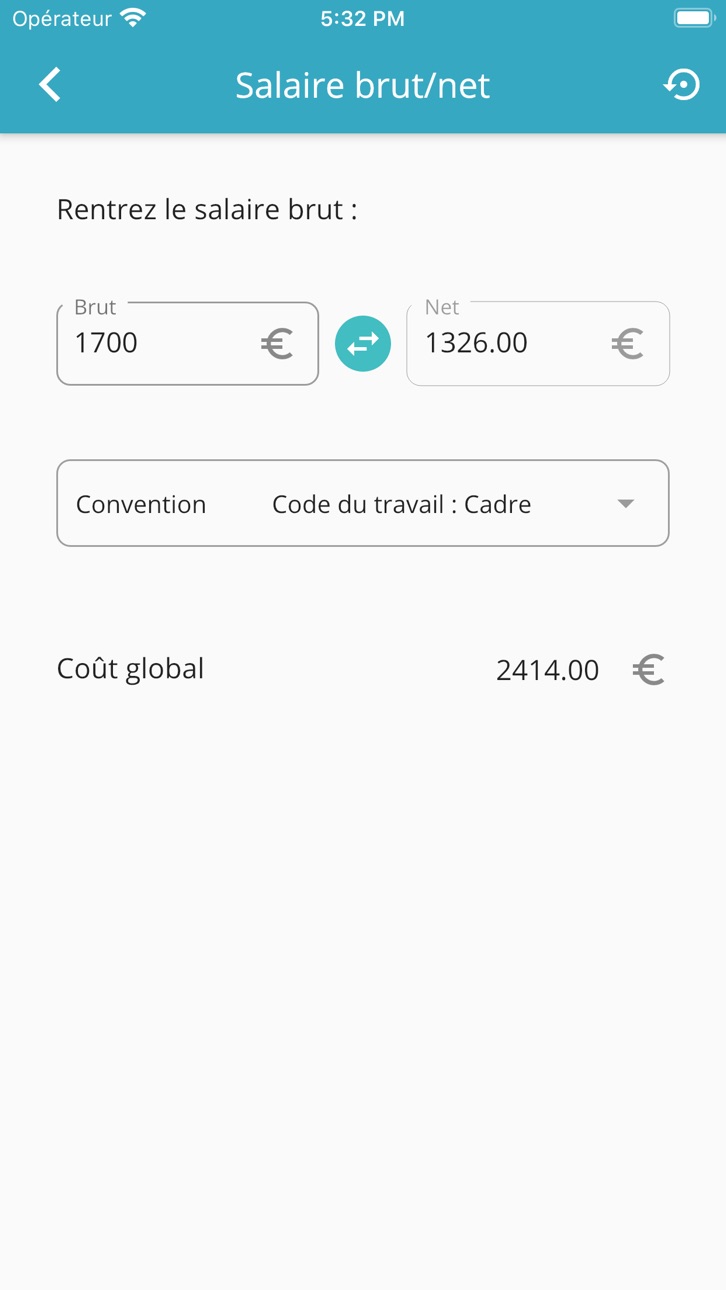This screenshot has width=726, height=1290.
Task: Tap the Wi-Fi status icon
Action: (132, 18)
